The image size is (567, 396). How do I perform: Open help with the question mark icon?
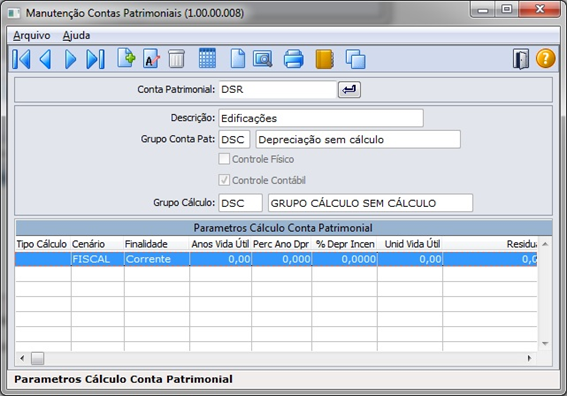point(545,59)
